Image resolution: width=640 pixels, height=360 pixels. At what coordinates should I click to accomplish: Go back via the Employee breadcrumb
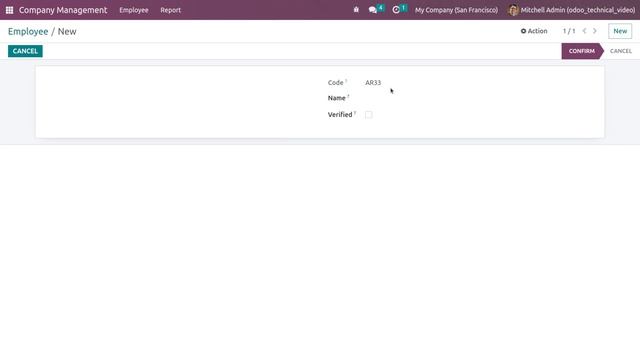point(28,31)
